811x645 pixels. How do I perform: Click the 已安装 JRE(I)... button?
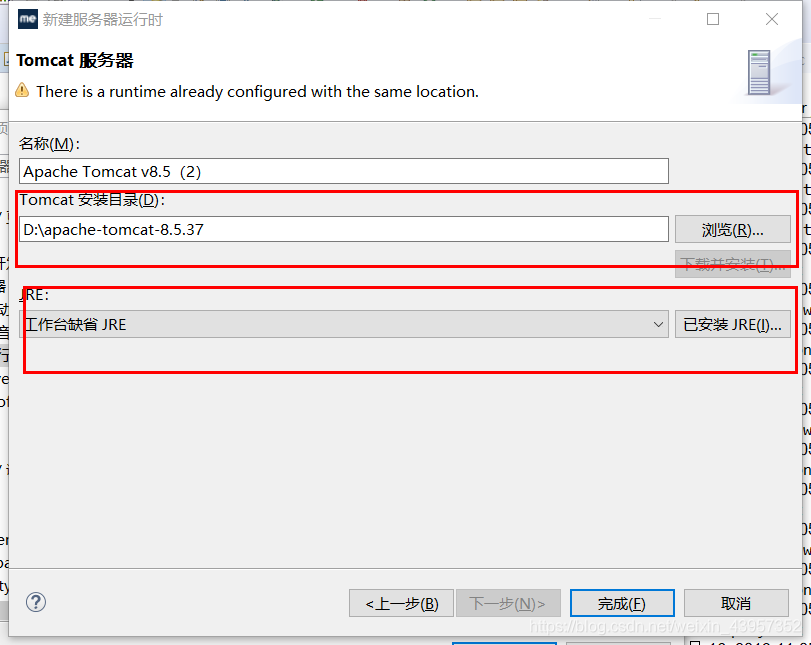coord(732,324)
